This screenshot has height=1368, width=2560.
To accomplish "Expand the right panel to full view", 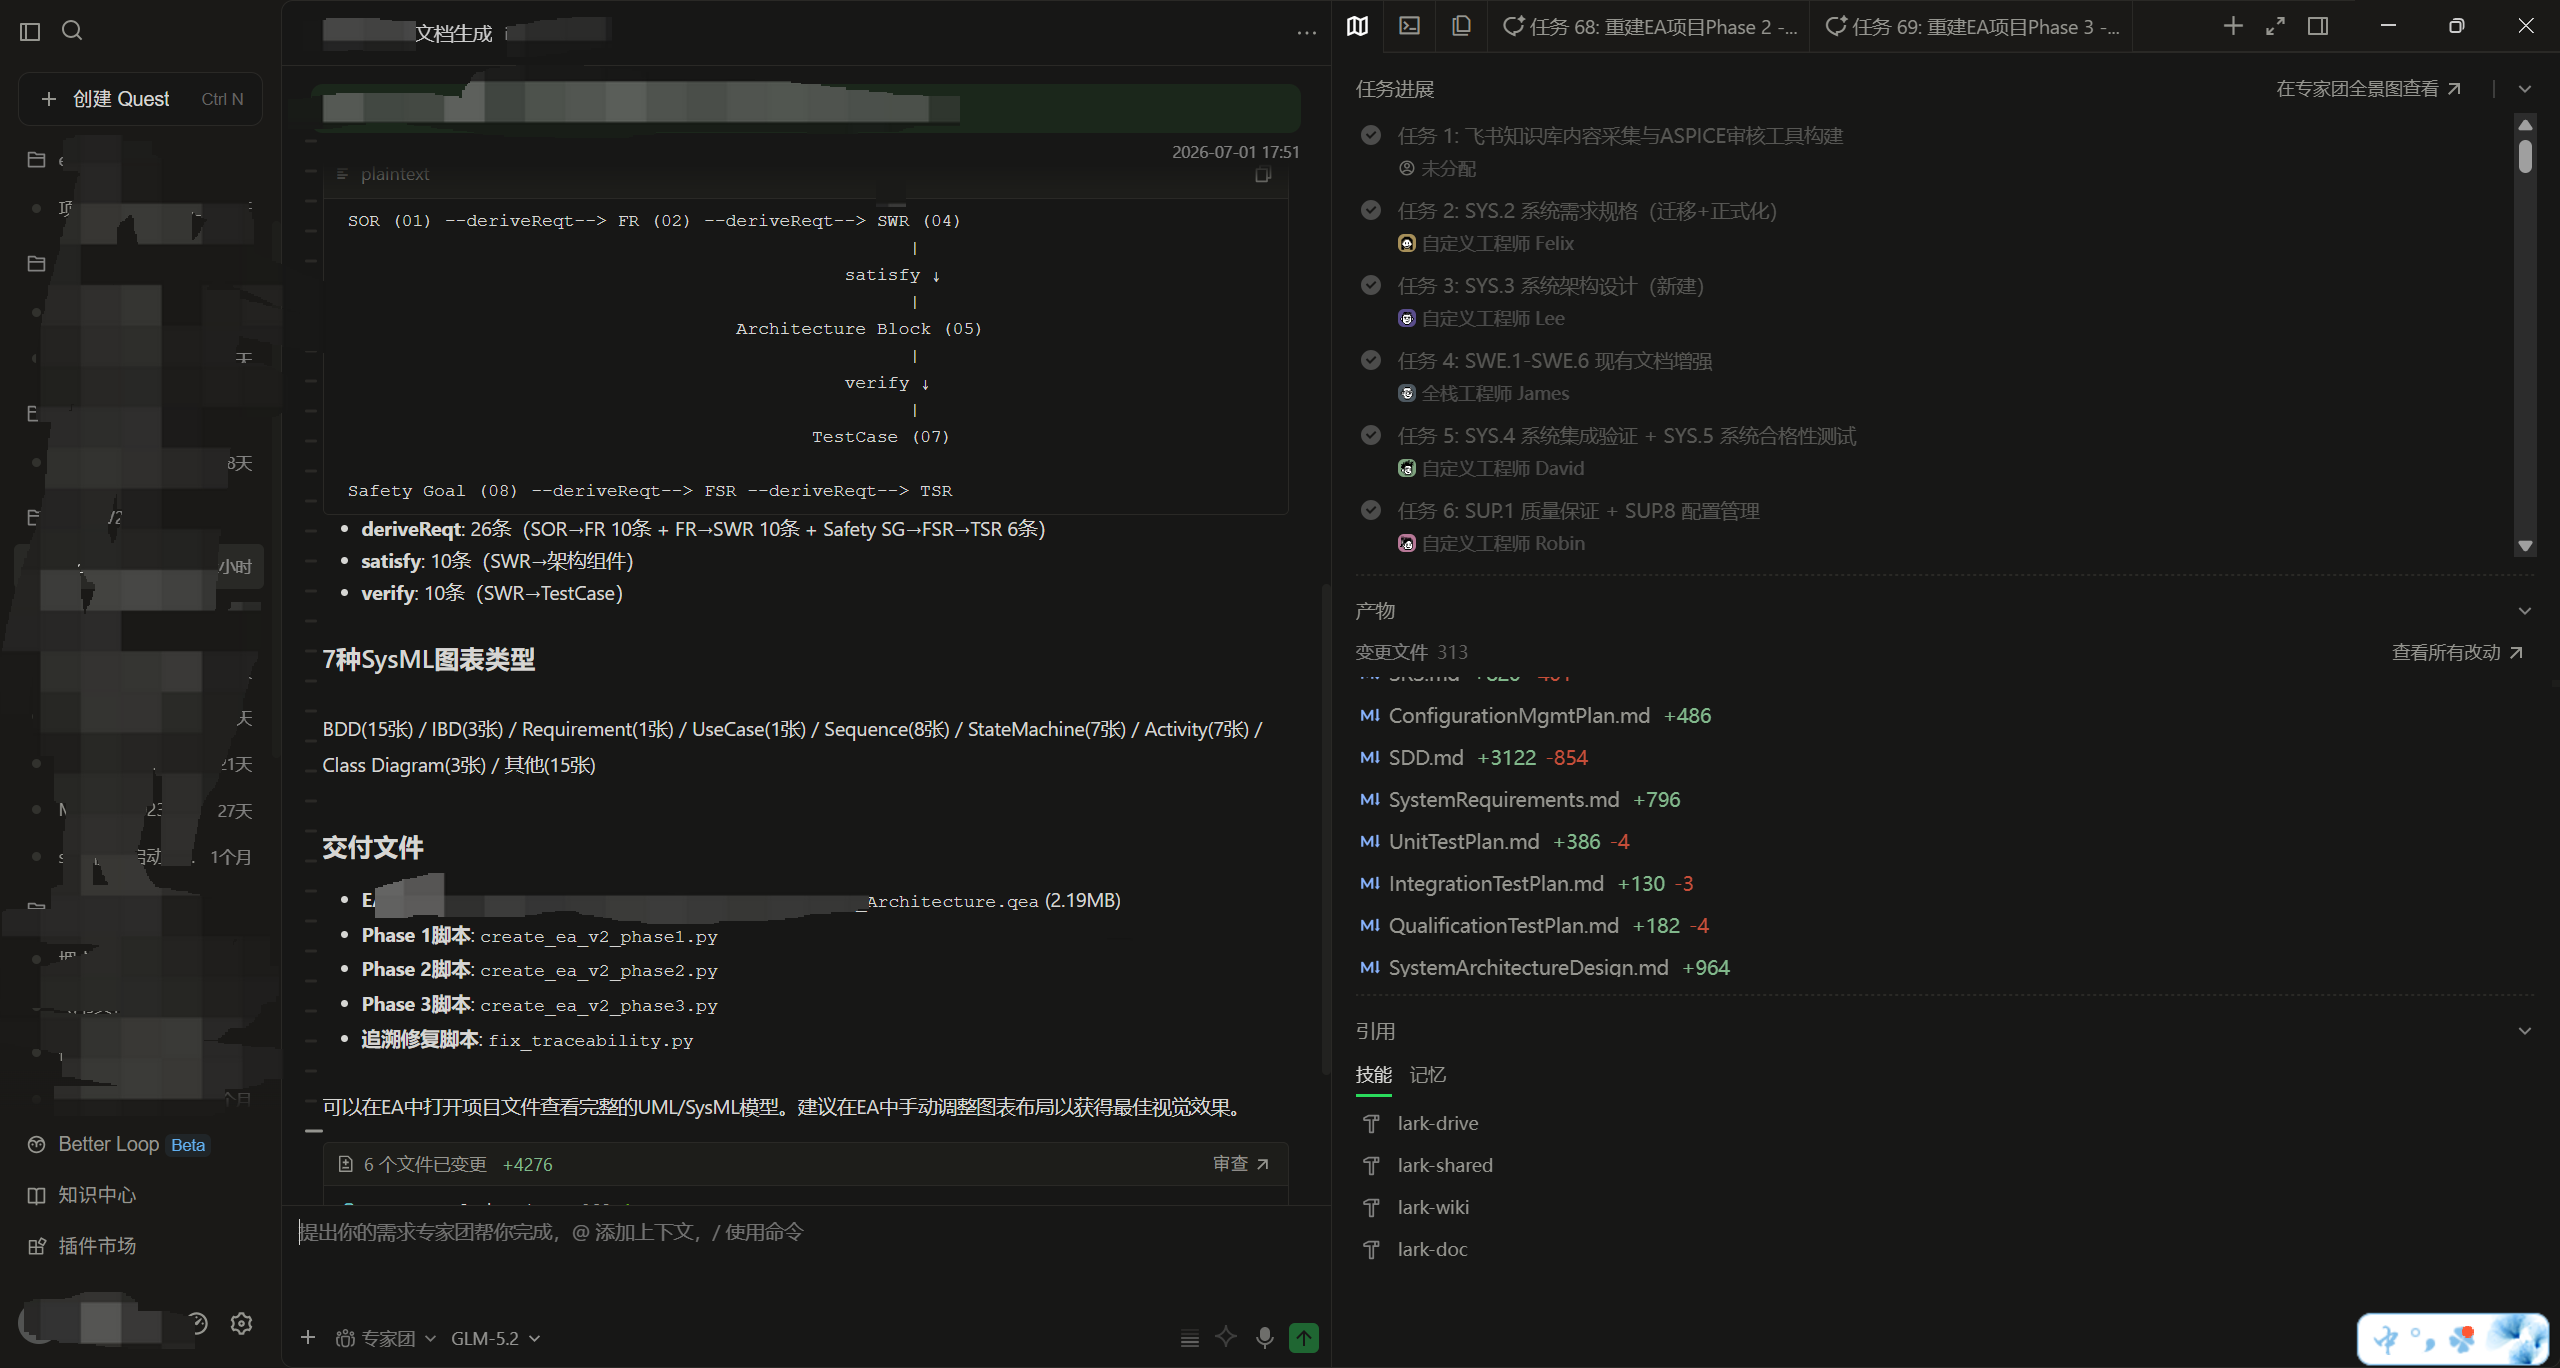I will 2275,26.
